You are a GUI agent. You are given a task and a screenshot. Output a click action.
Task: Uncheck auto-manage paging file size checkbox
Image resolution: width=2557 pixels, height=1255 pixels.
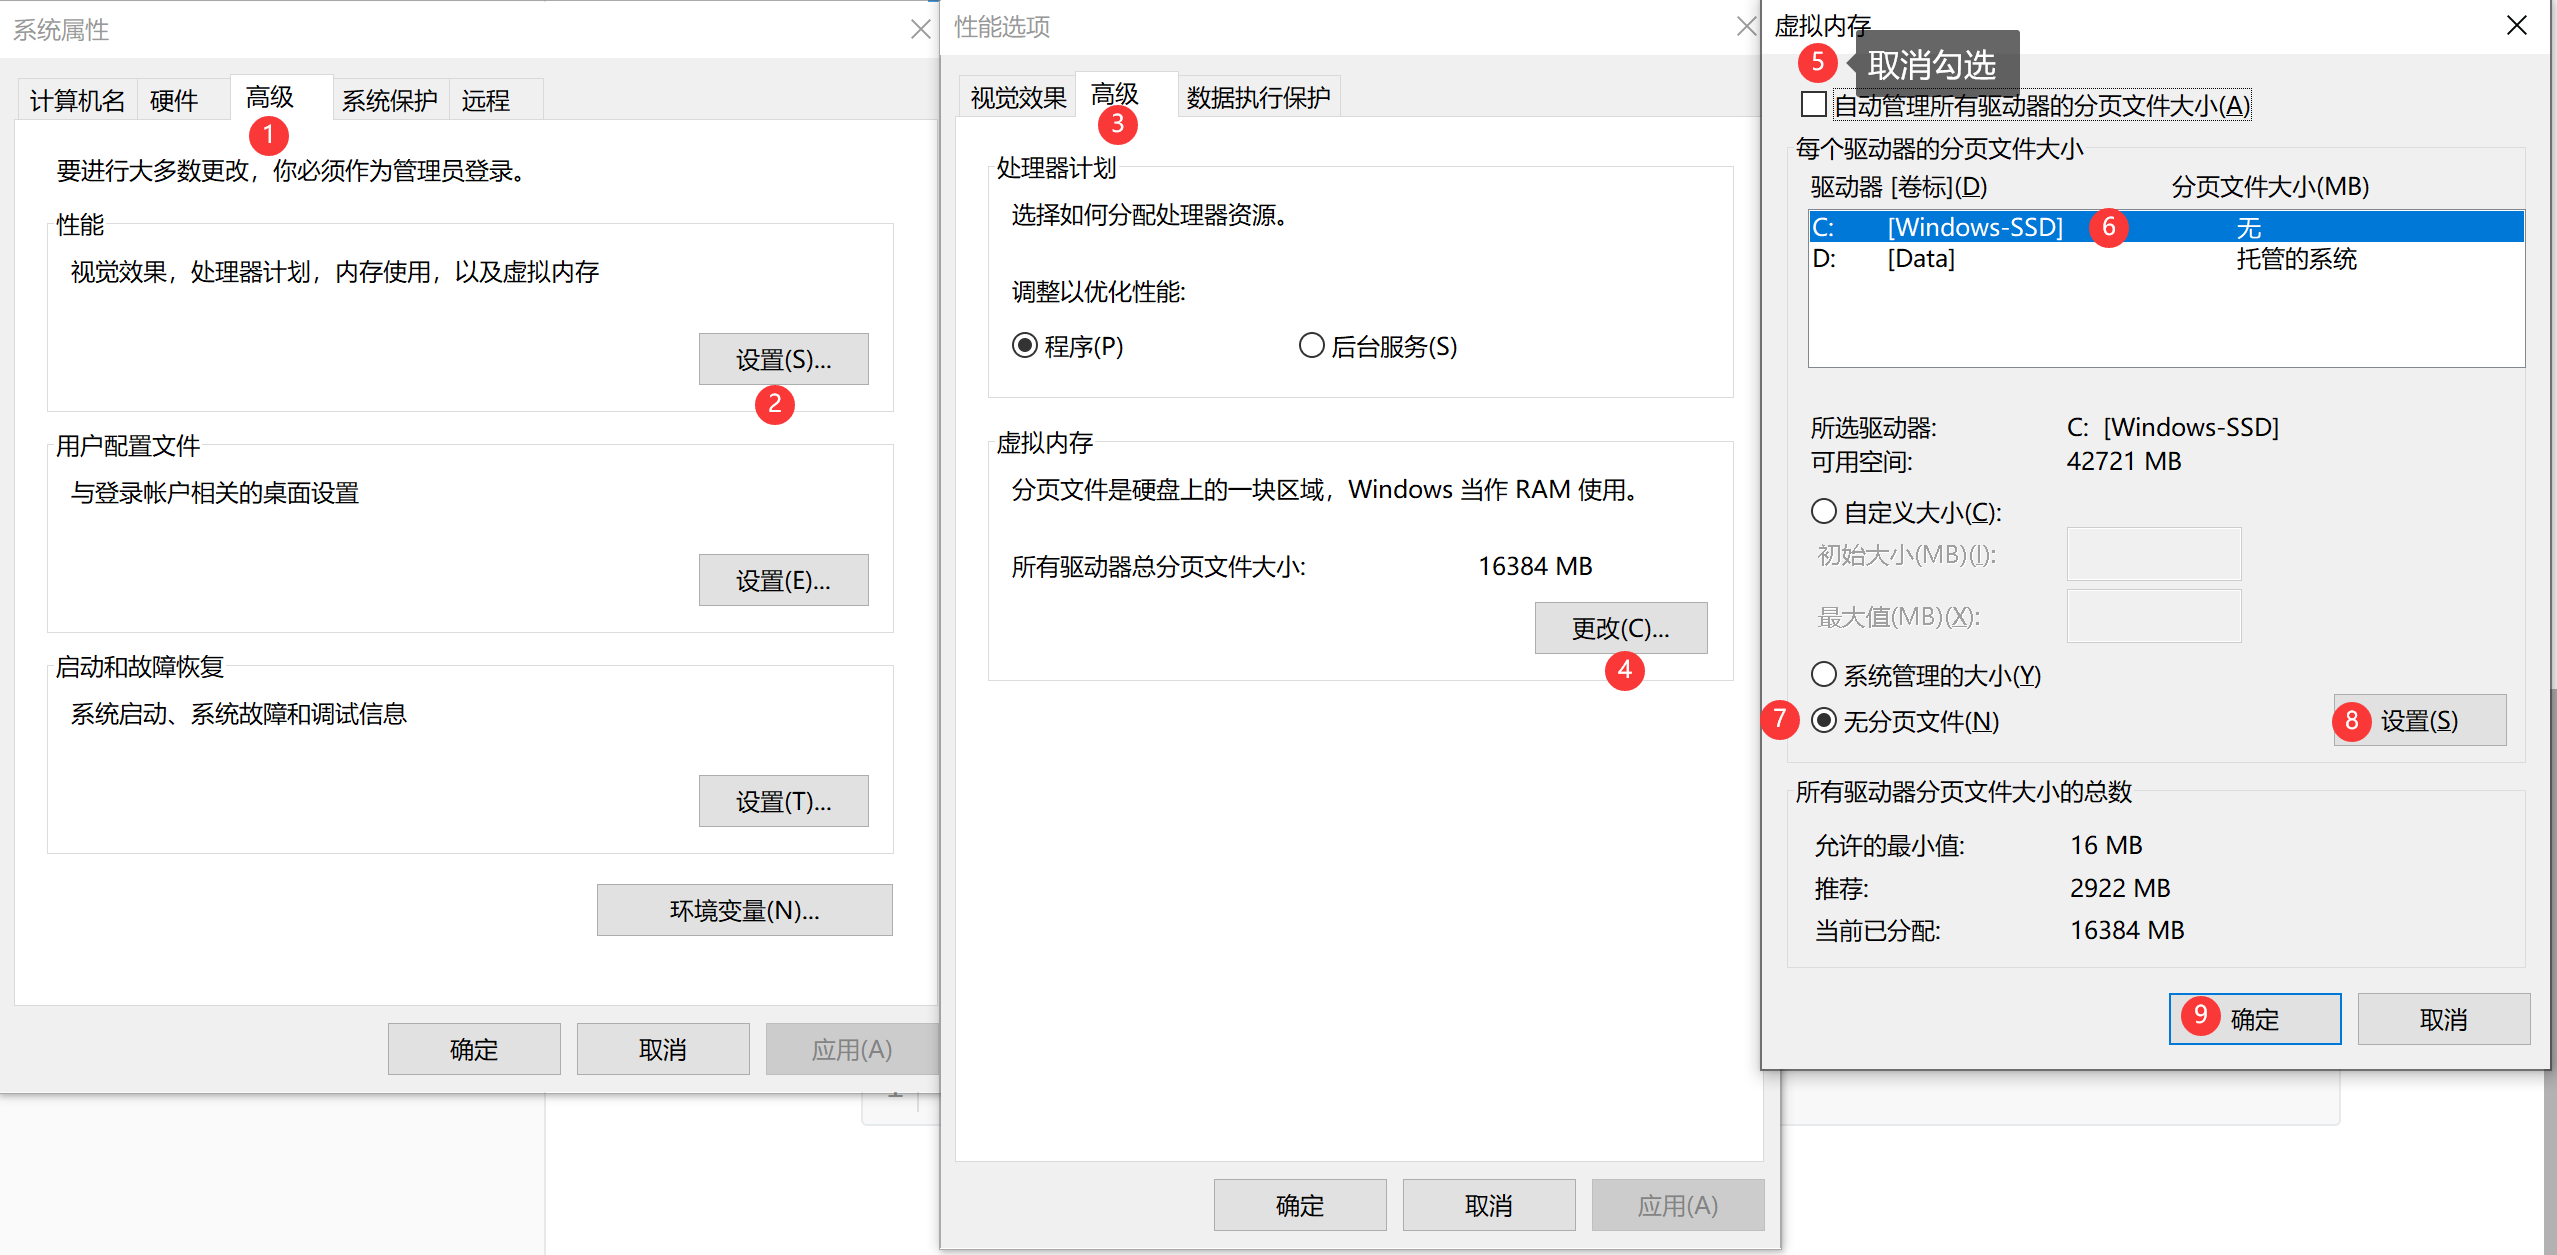click(x=1814, y=105)
